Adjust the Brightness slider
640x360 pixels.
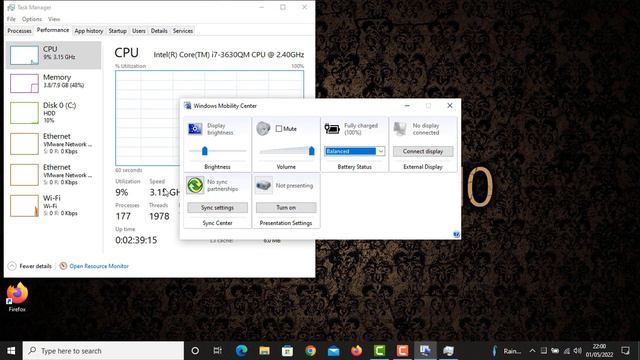point(205,151)
